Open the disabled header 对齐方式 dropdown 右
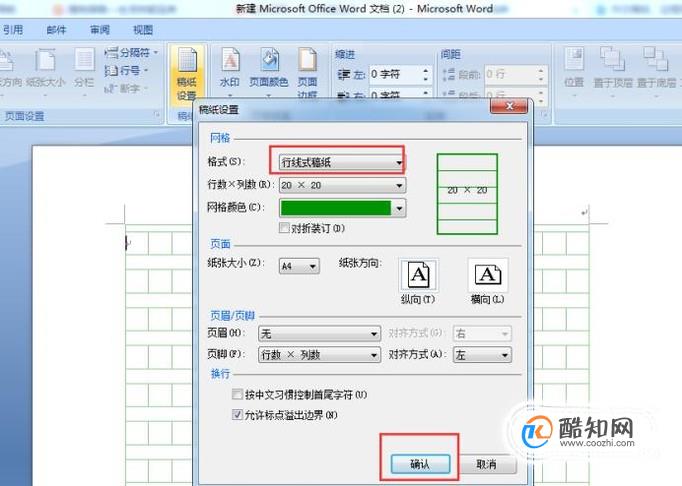682x486 pixels. coord(482,334)
